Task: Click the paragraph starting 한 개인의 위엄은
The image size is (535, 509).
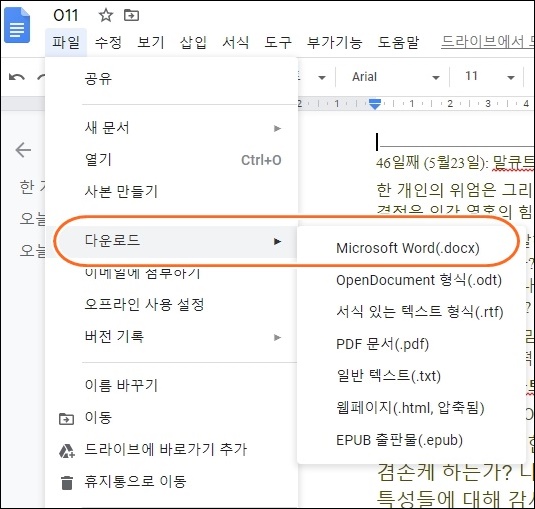Action: coord(454,190)
